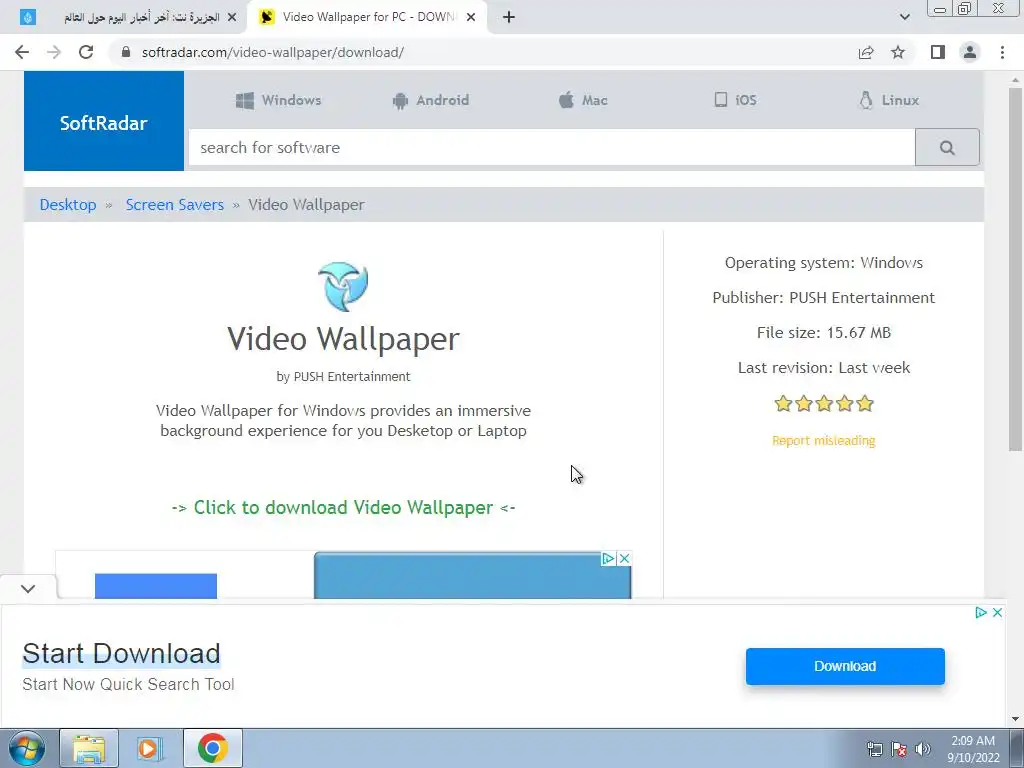
Task: Click 'Start Now Quick Search Tool' text
Action: coord(128,684)
